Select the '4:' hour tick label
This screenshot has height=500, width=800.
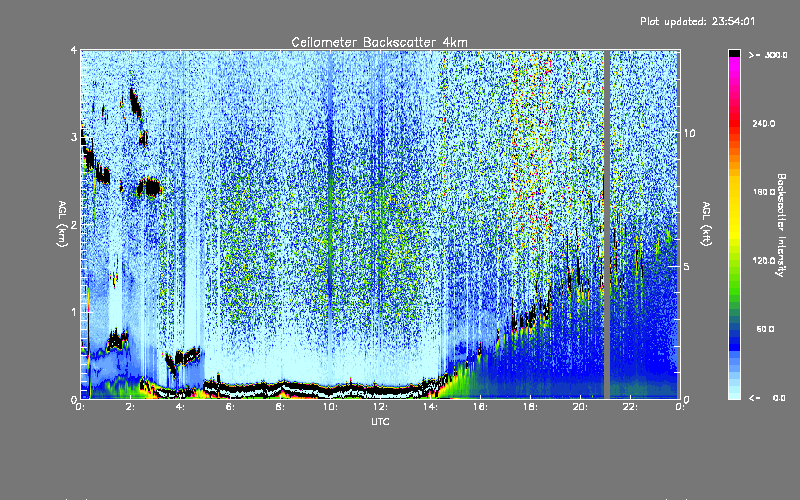coord(180,407)
